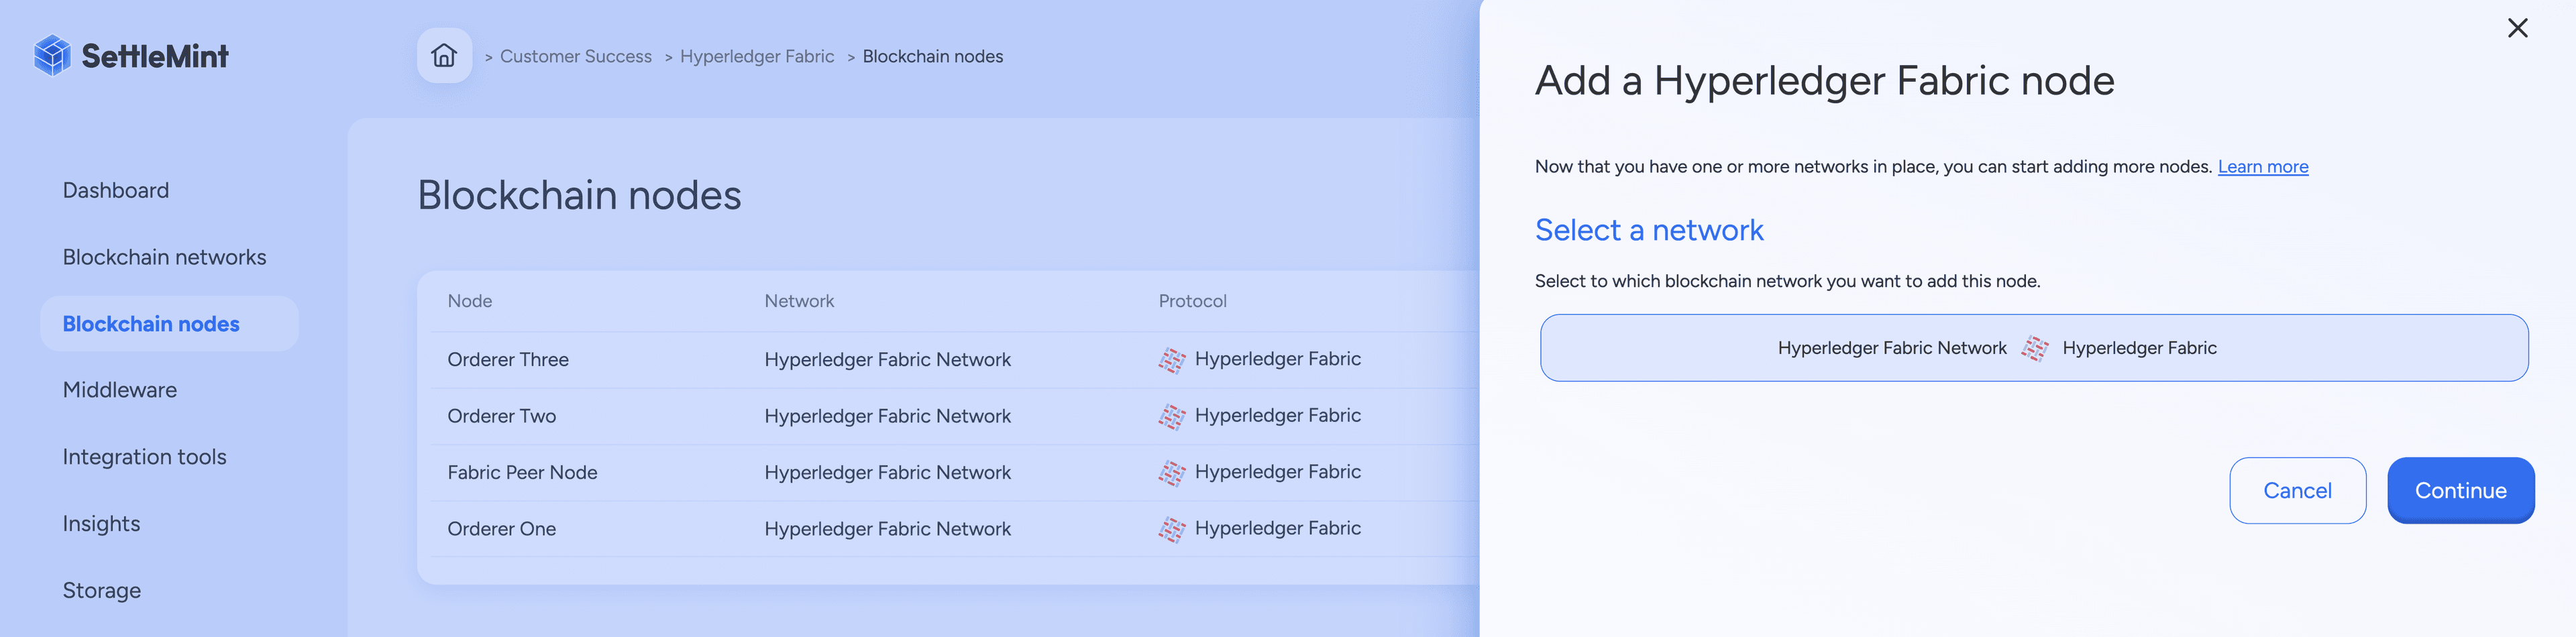Go to Blockchain networks in the sidebar

[x=164, y=257]
